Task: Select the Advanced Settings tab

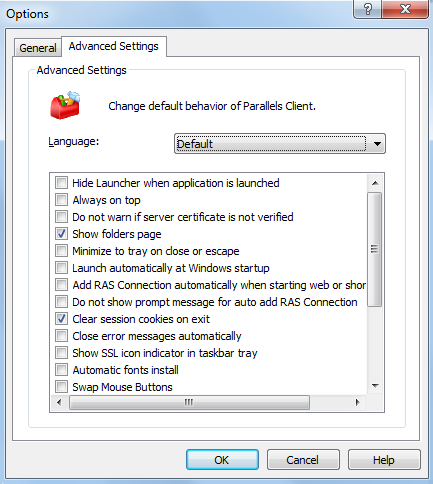Action: coord(114,46)
